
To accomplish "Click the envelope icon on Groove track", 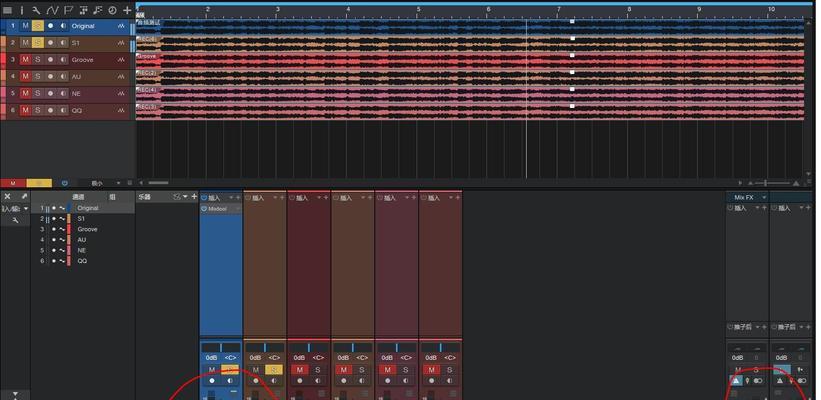I will [x=121, y=60].
